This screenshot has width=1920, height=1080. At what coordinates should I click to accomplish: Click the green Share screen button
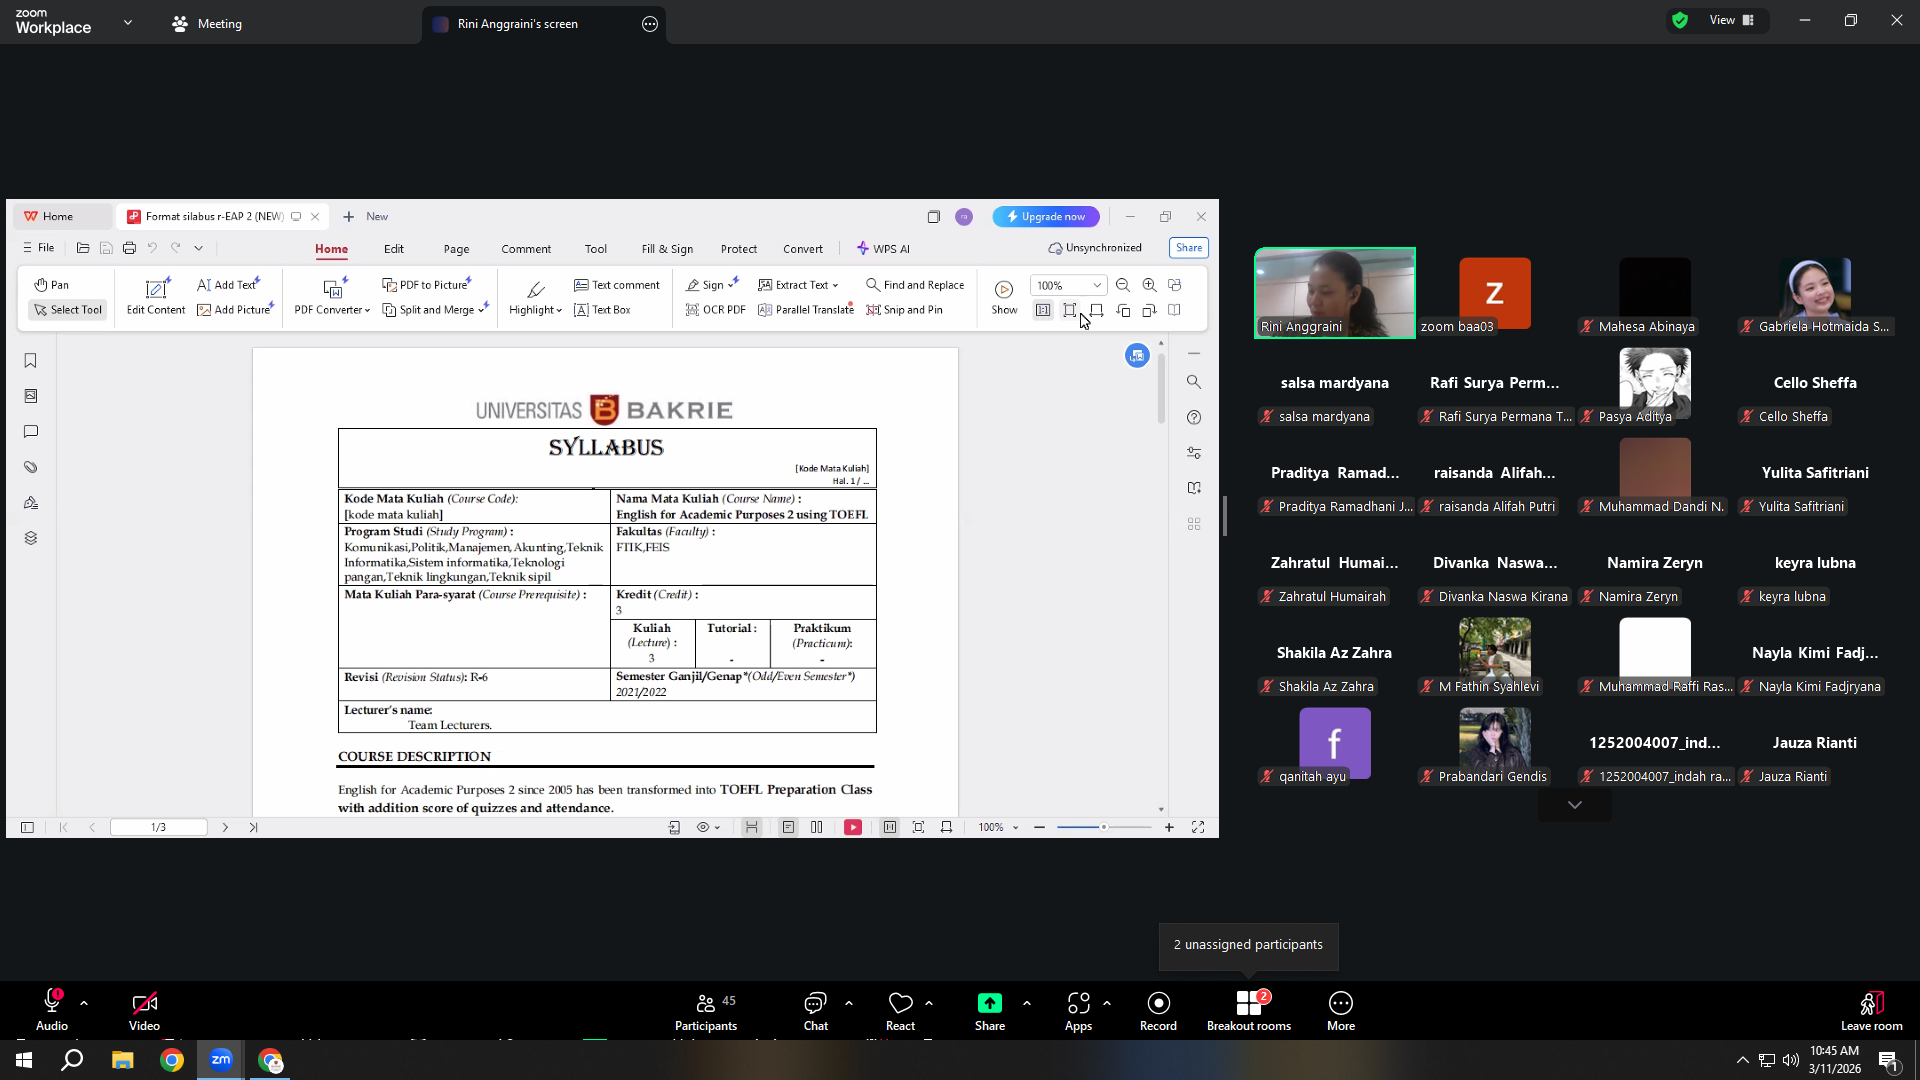(x=989, y=1011)
